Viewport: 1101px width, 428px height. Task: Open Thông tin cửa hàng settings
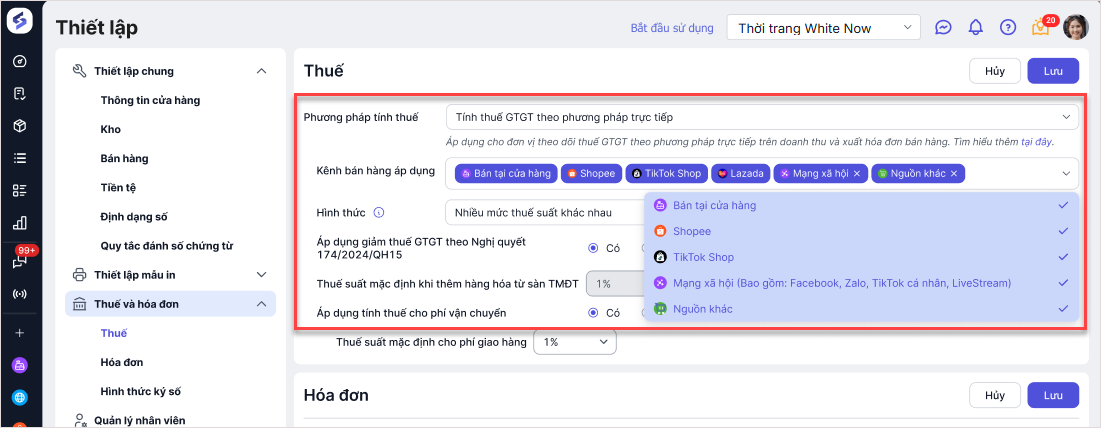click(150, 100)
